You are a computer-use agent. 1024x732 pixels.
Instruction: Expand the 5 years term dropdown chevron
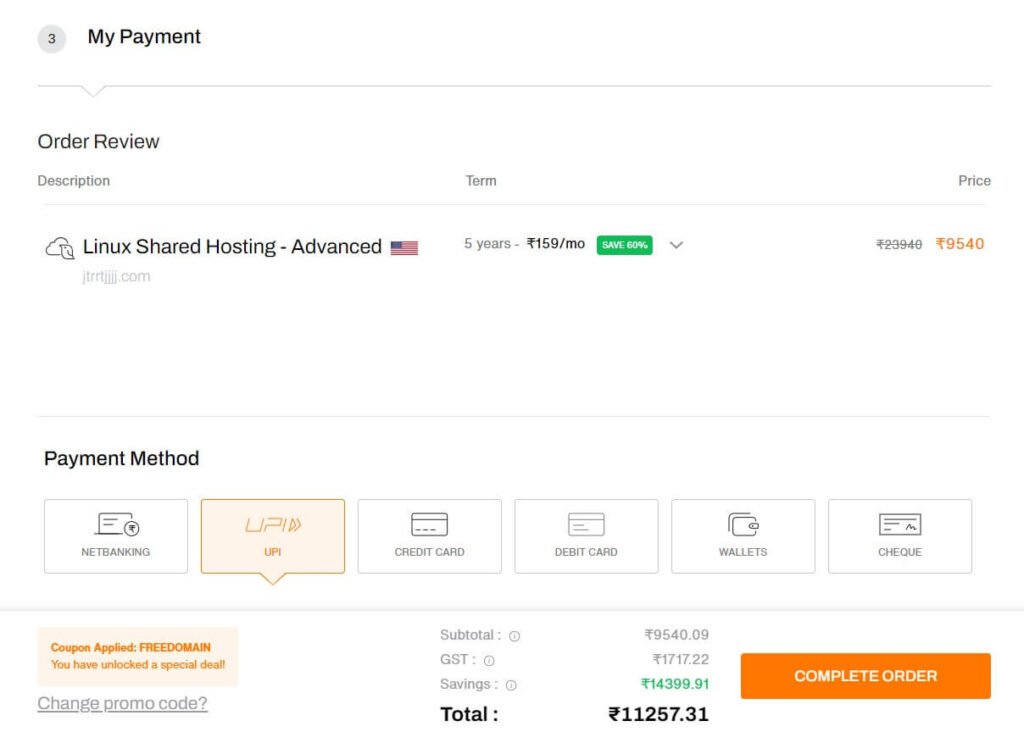(676, 245)
